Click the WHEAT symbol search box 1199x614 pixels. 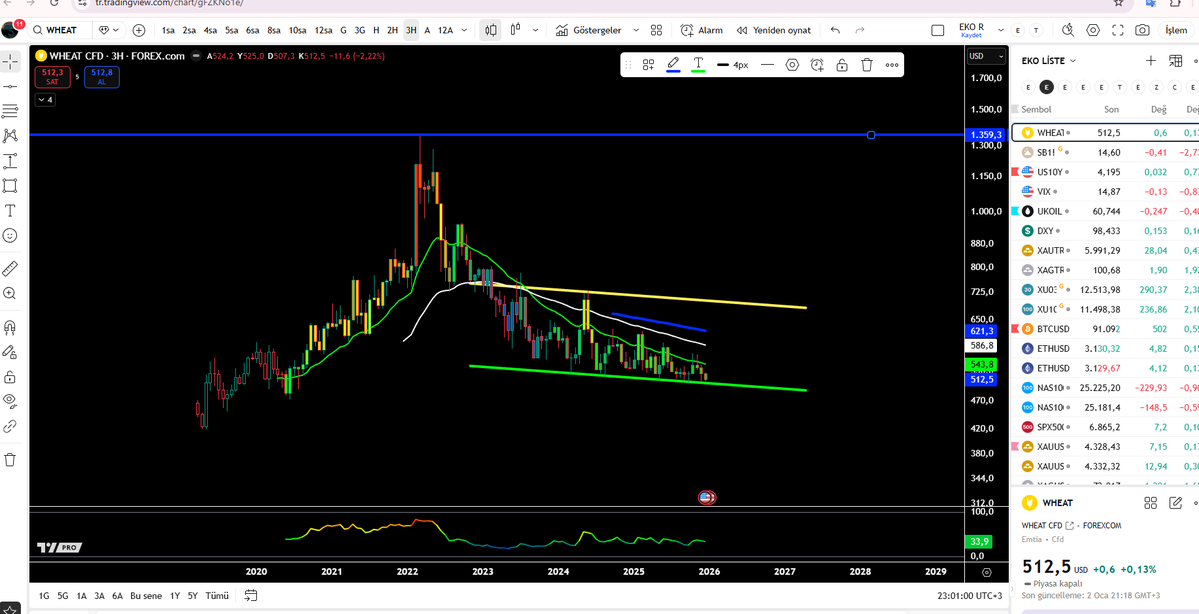[x=60, y=31]
